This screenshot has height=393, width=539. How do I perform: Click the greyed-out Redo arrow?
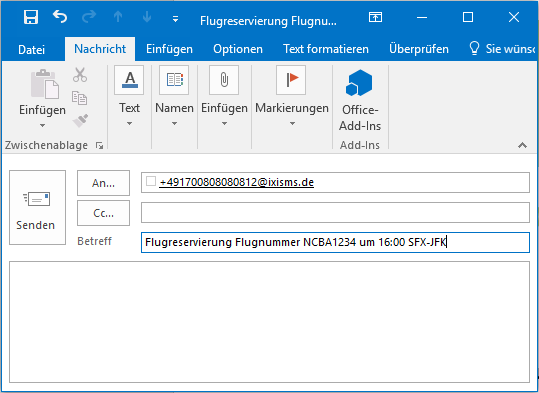point(89,17)
